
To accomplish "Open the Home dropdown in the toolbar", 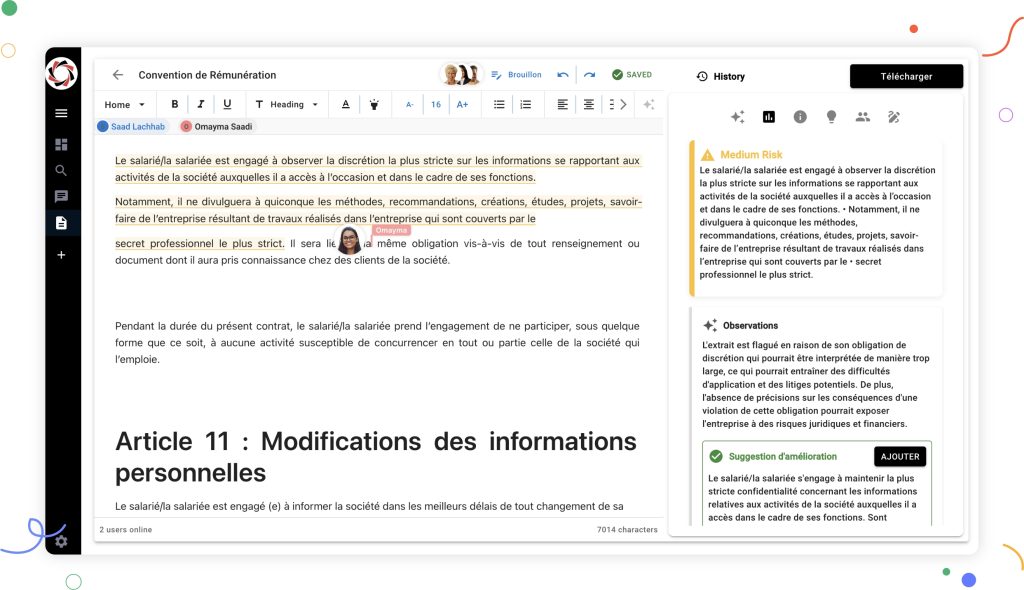I will (125, 104).
